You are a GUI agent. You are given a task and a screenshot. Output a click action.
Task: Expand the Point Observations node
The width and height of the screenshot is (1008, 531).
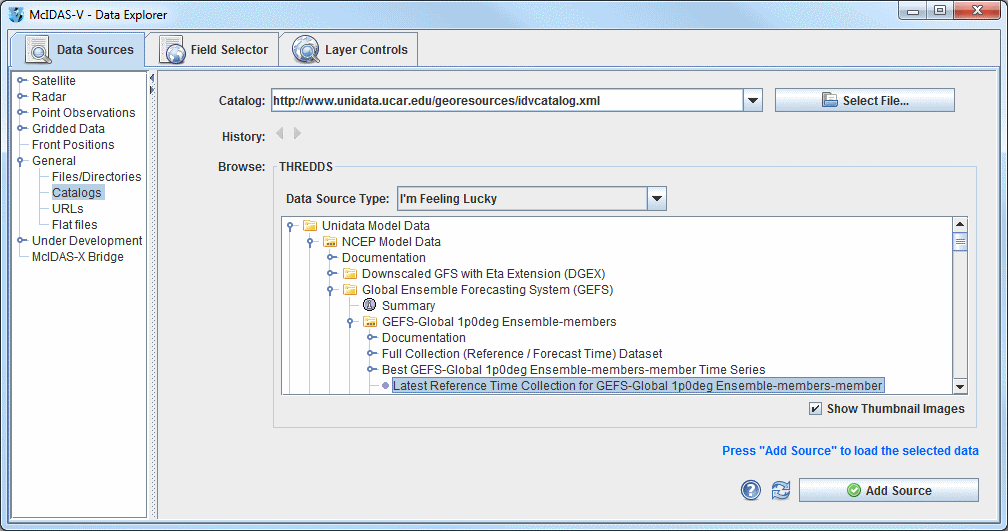pos(21,112)
